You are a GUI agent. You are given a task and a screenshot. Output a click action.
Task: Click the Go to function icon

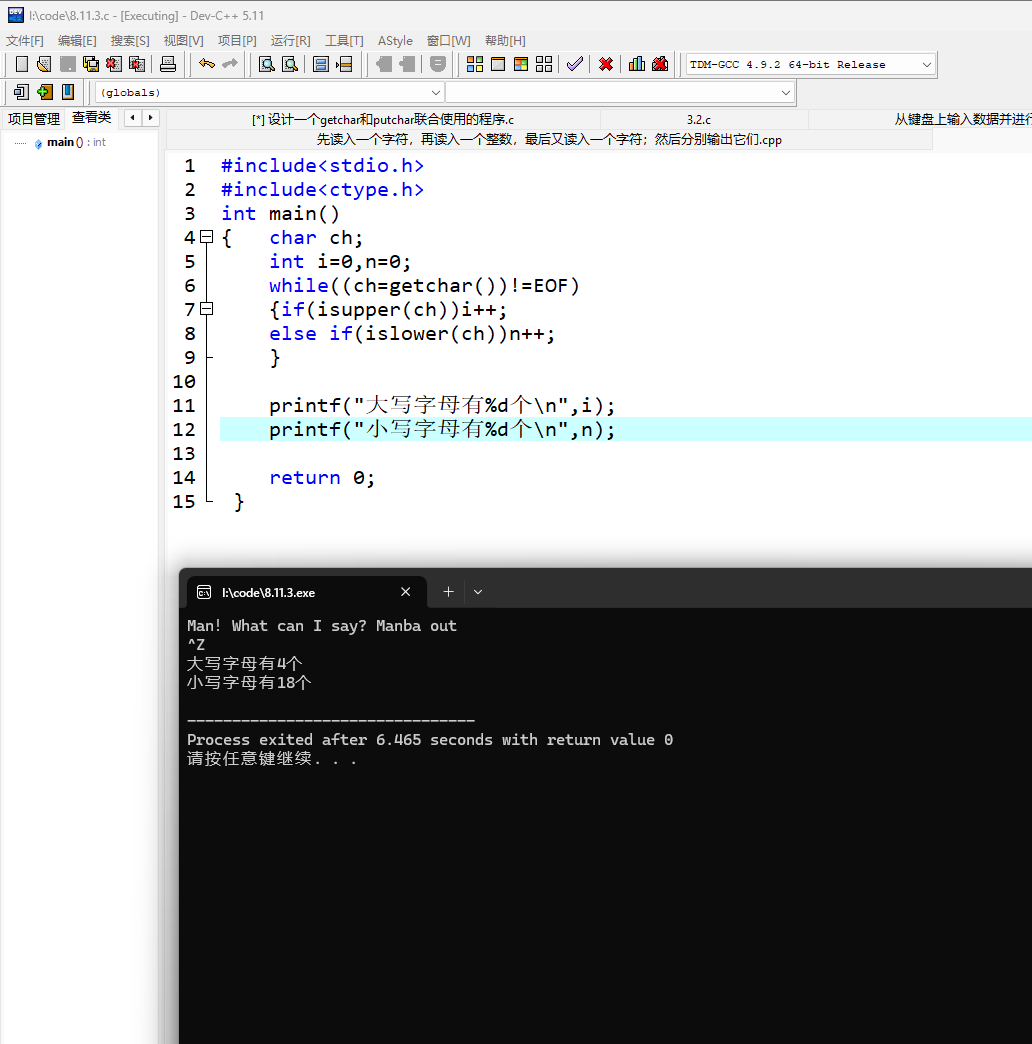pyautogui.click(x=321, y=64)
